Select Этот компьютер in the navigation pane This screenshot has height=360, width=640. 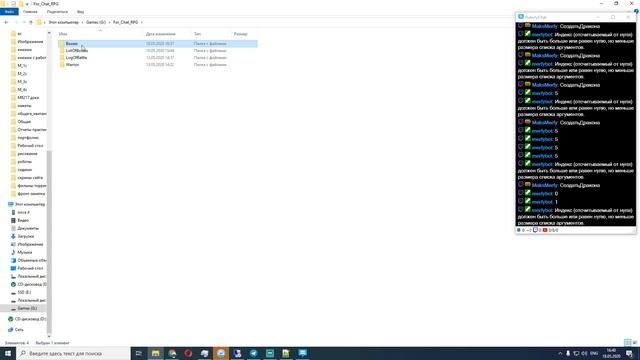click(30, 204)
